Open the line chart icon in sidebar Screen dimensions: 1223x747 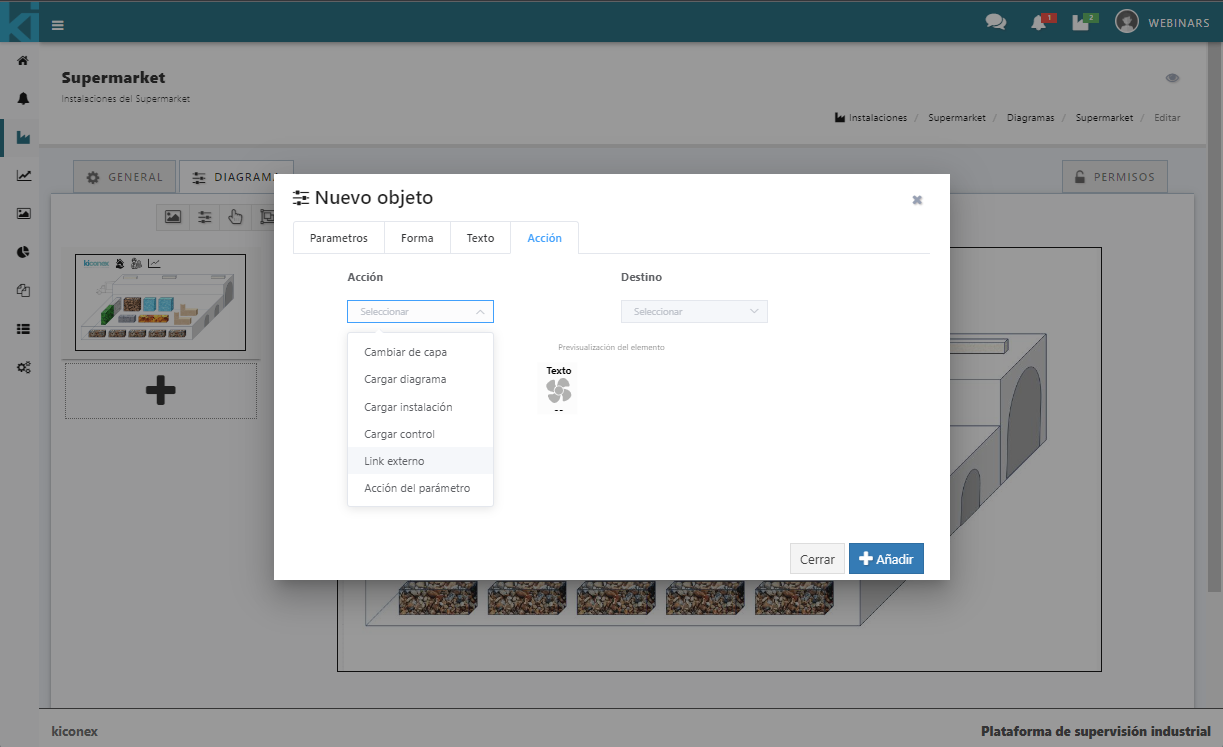coord(23,176)
